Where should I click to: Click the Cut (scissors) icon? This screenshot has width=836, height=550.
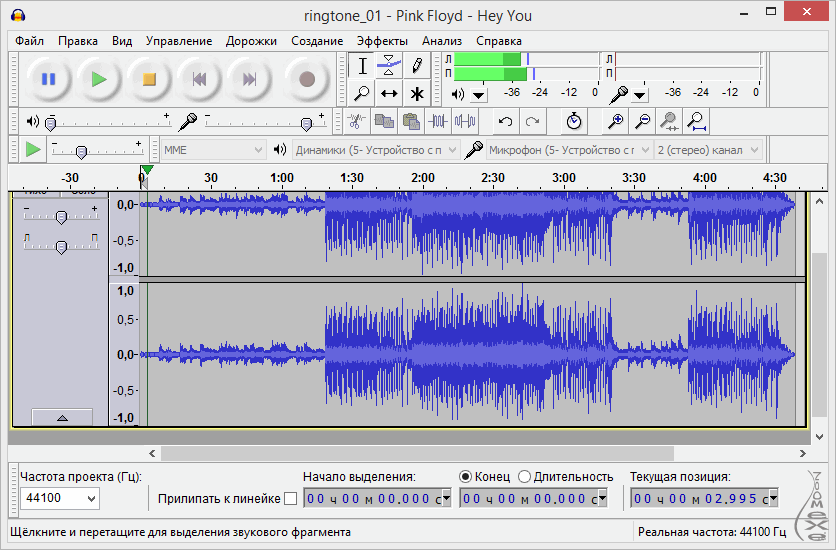click(x=357, y=122)
